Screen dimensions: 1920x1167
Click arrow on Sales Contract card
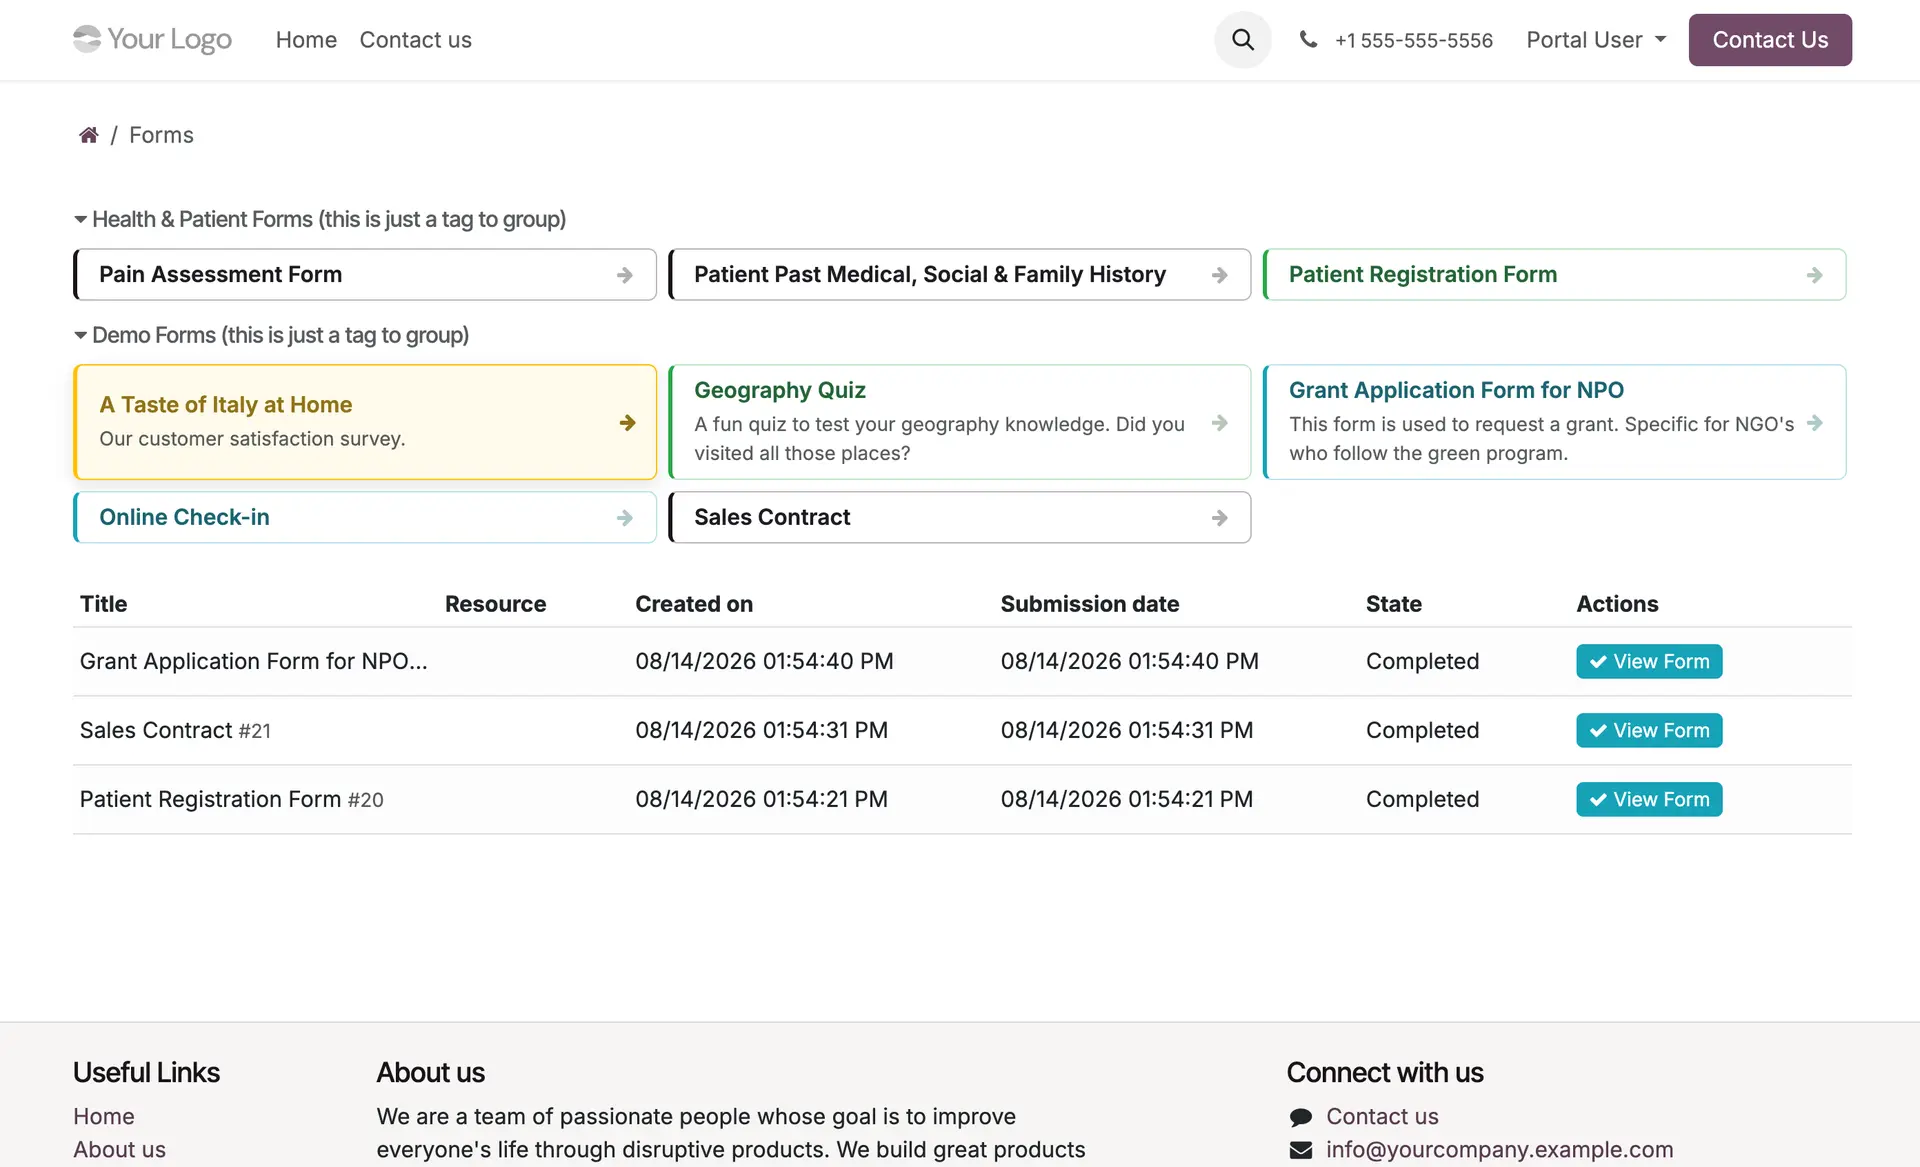pos(1220,518)
